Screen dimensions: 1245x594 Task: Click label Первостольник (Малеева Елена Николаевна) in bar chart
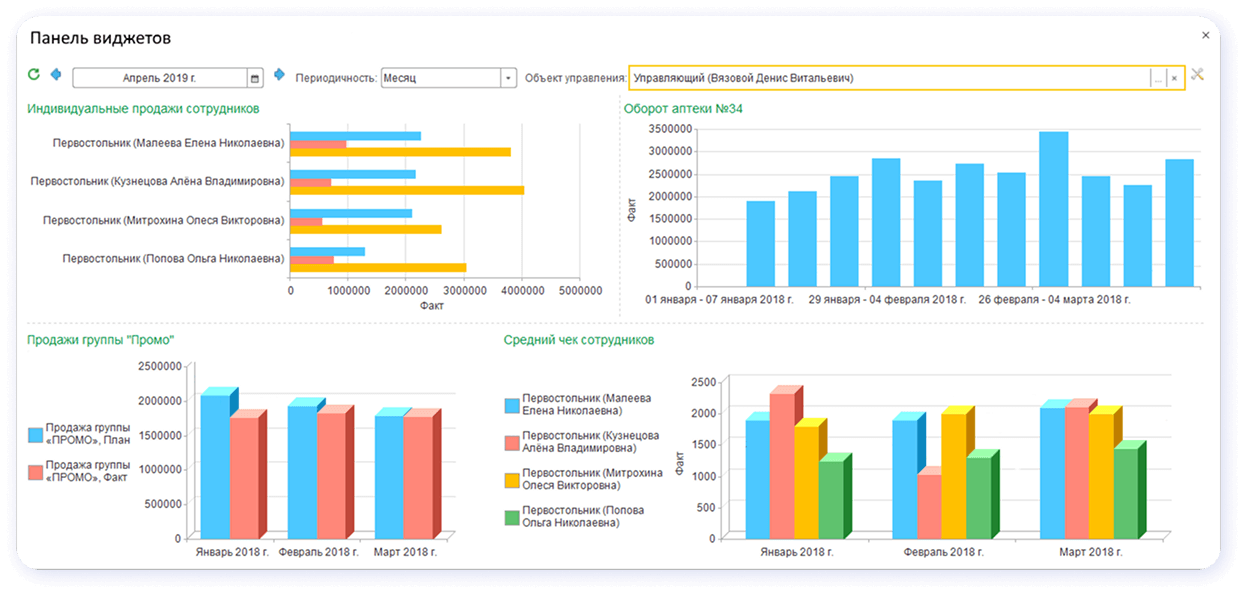click(168, 143)
